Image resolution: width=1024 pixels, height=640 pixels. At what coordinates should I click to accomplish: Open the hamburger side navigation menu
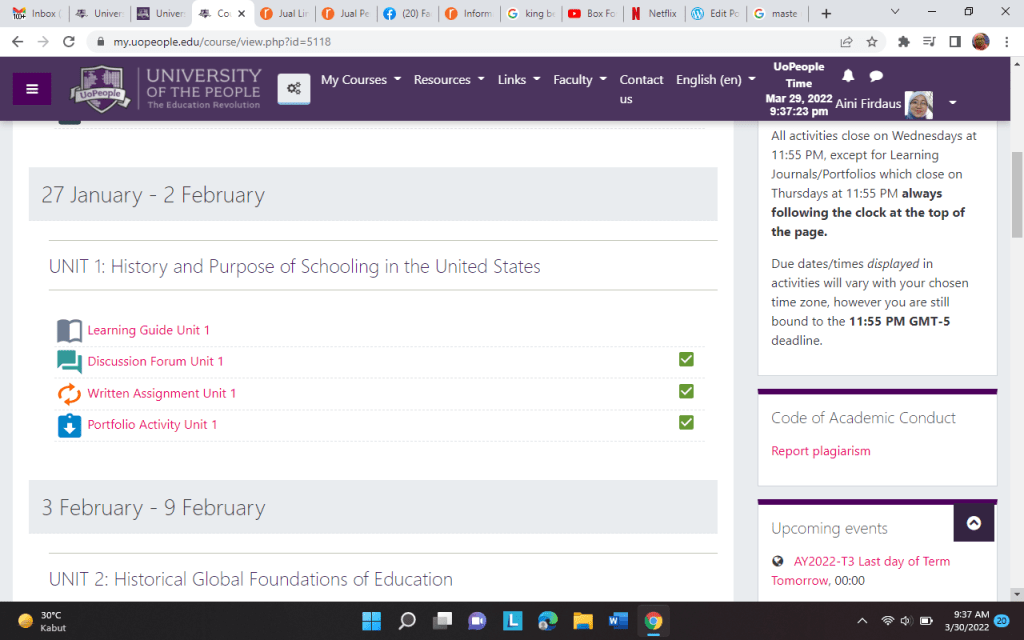coord(32,89)
